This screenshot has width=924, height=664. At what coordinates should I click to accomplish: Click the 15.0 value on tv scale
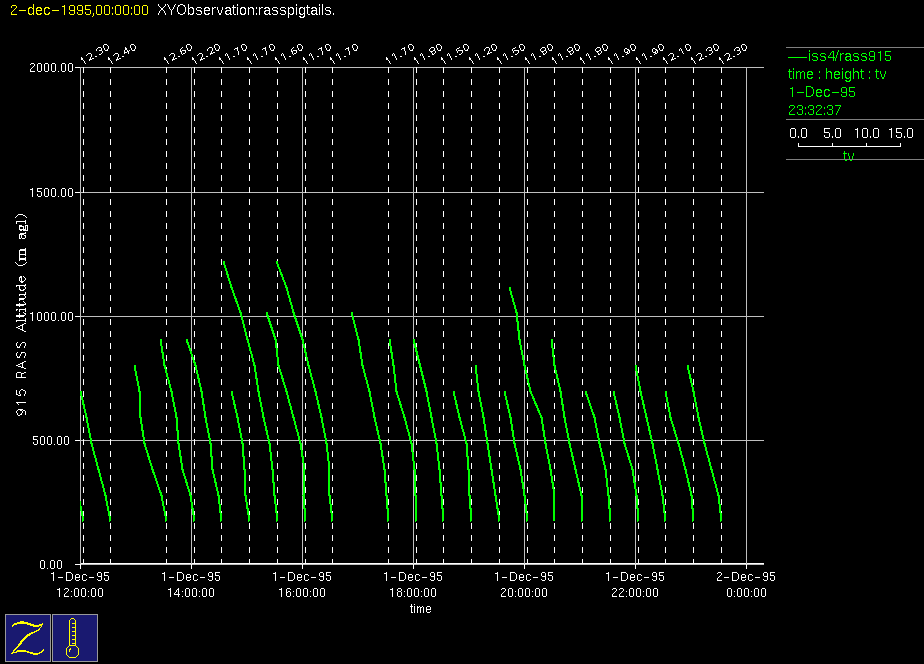[900, 133]
